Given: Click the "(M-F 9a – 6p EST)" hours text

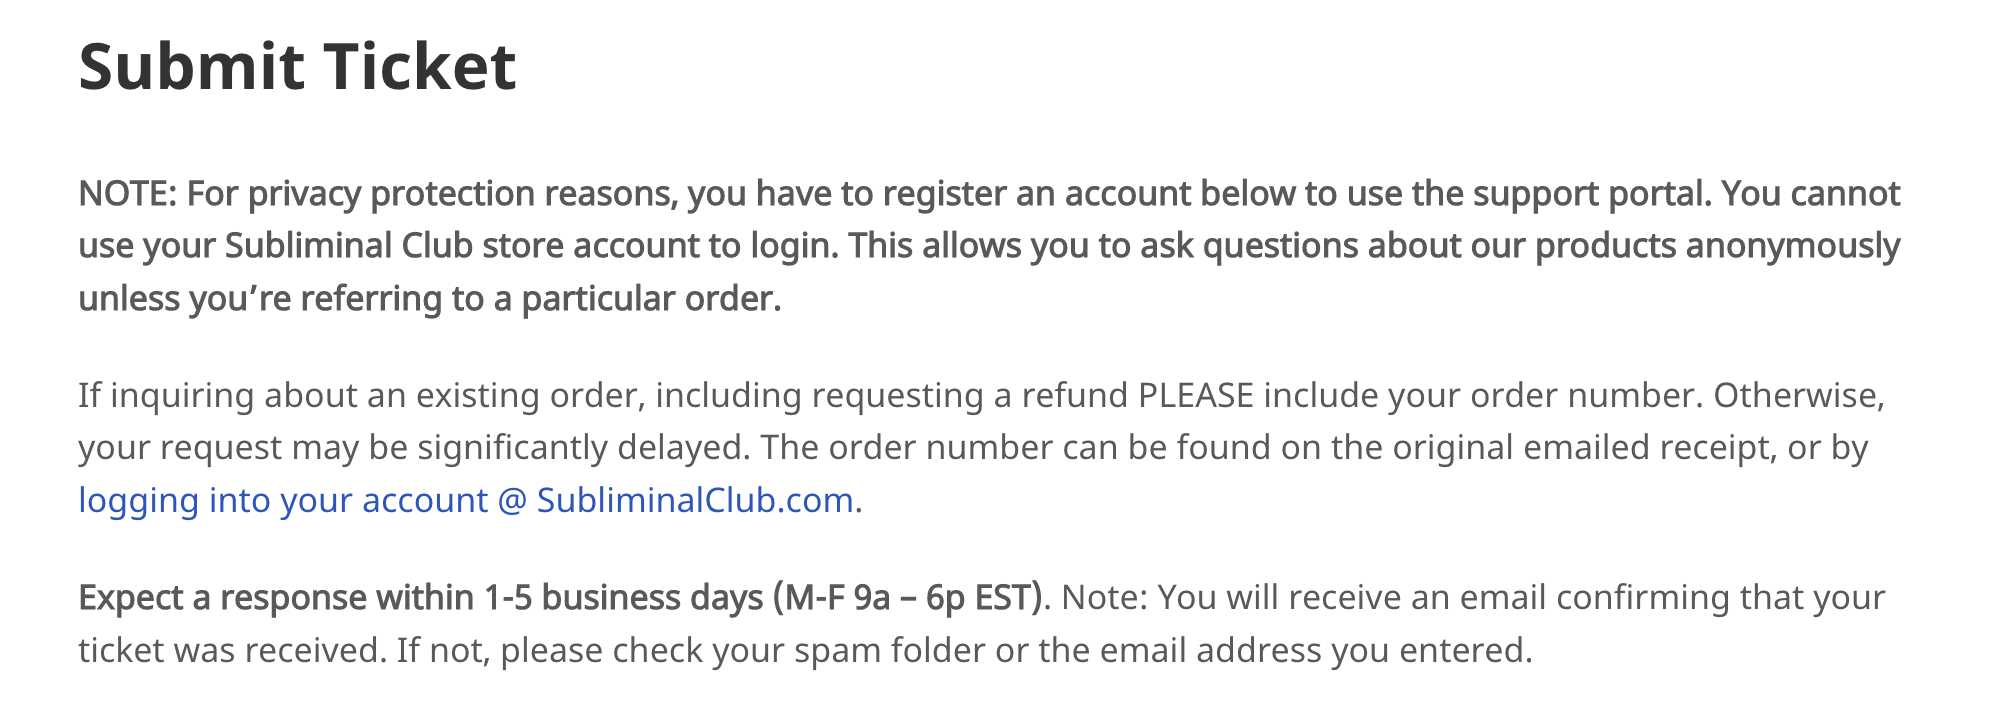Looking at the screenshot, I should (x=908, y=598).
